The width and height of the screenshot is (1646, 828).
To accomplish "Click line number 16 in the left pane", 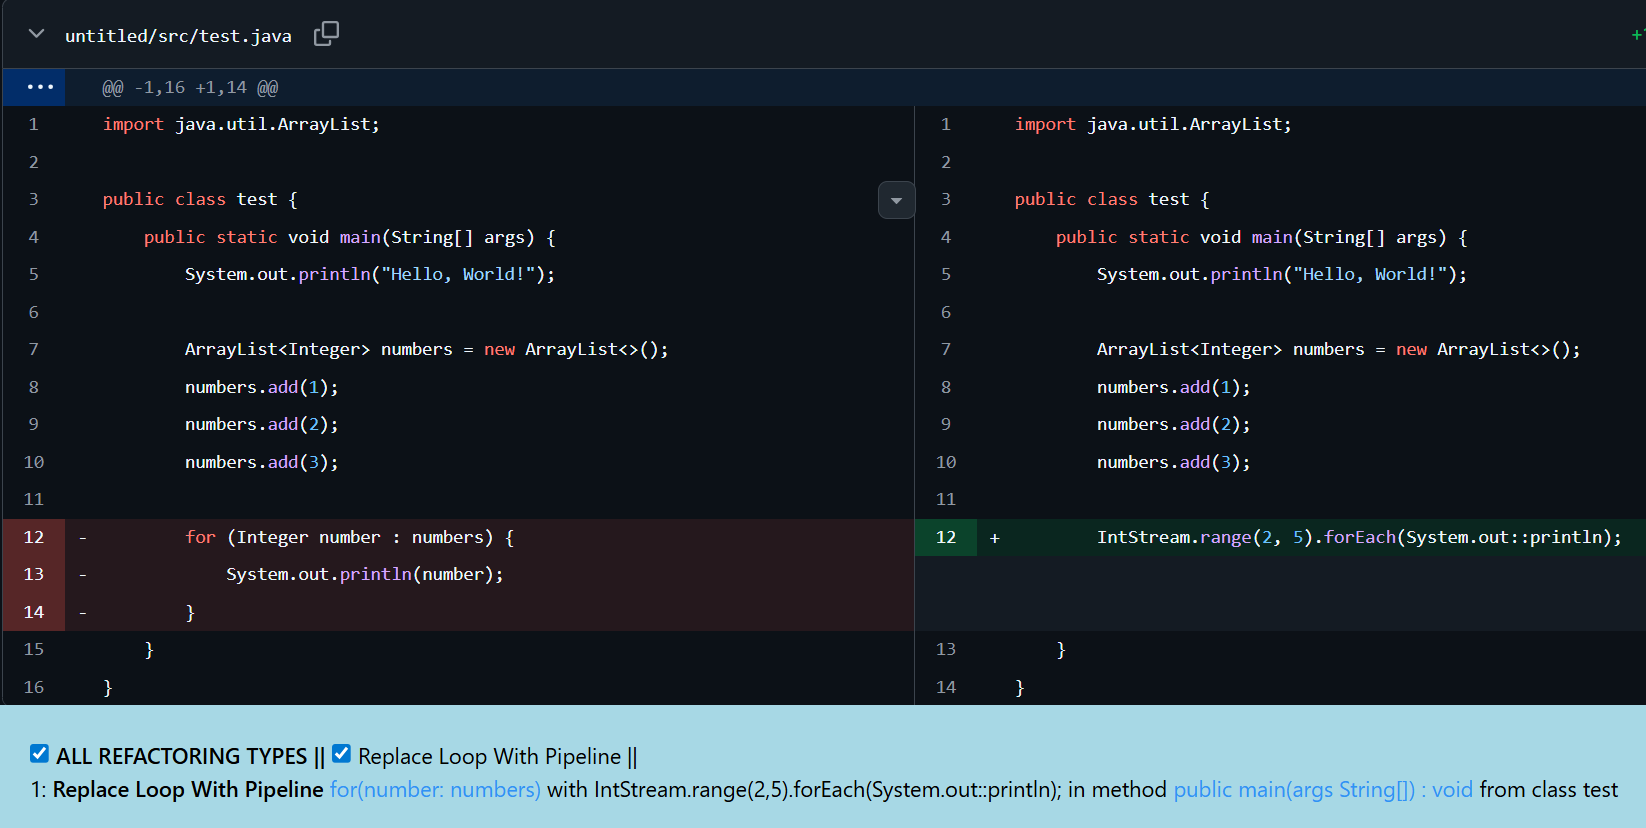I will coord(34,687).
